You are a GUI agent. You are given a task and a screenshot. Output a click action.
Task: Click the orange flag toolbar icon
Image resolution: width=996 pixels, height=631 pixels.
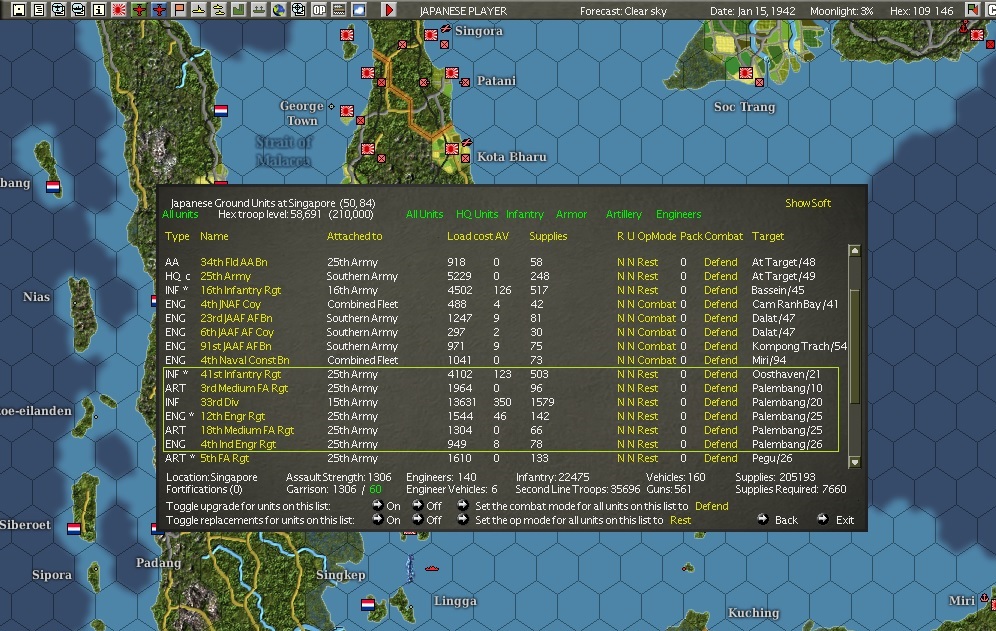coord(179,10)
